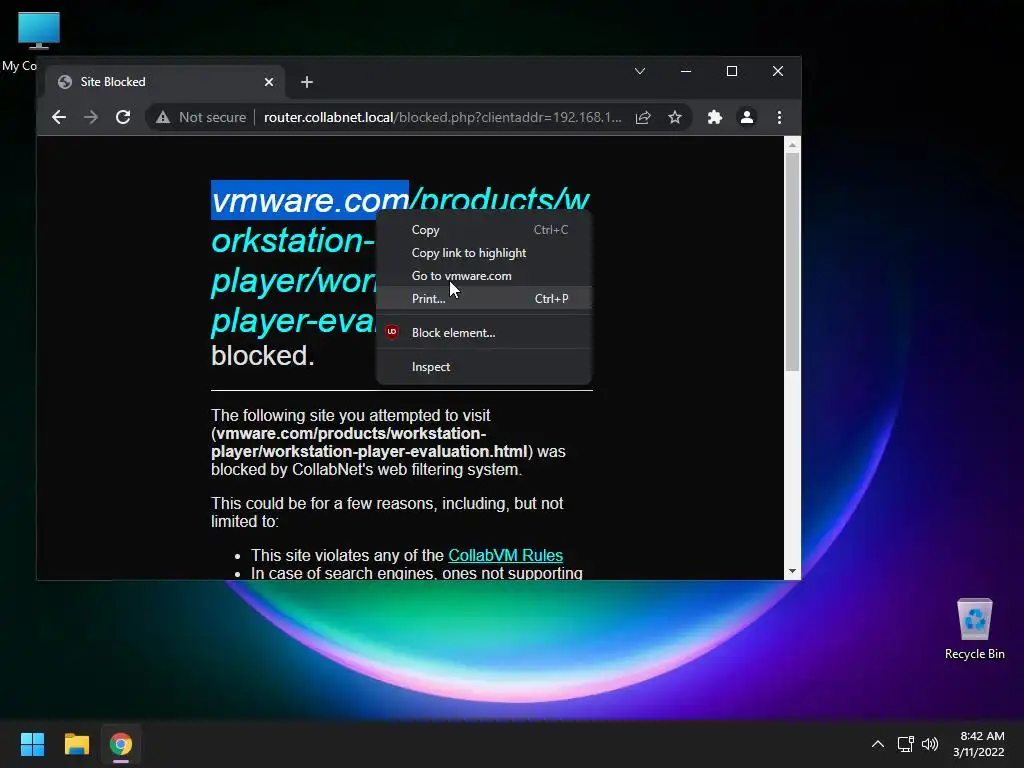The width and height of the screenshot is (1024, 768).
Task: Show hidden tray icons chevron
Action: point(878,744)
